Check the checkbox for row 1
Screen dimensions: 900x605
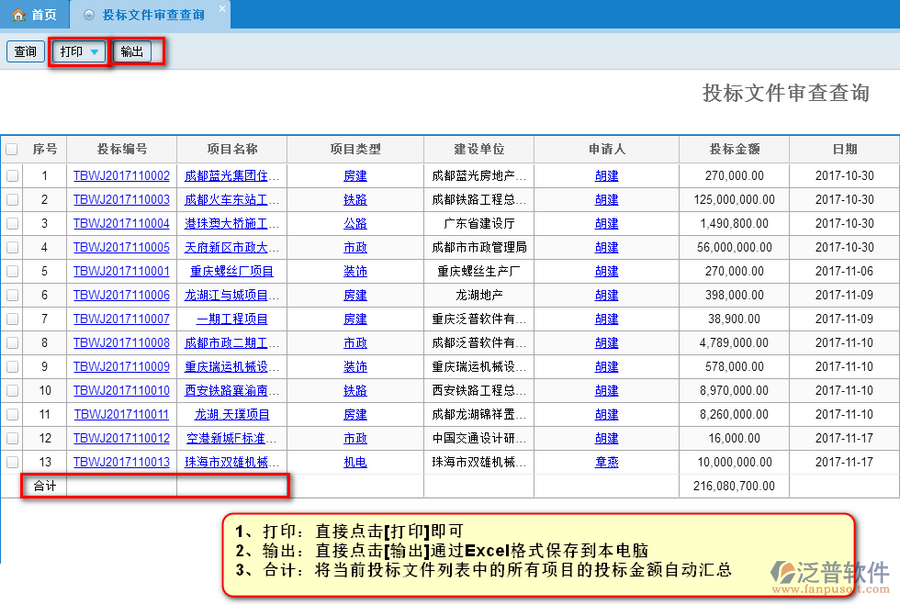click(x=12, y=176)
